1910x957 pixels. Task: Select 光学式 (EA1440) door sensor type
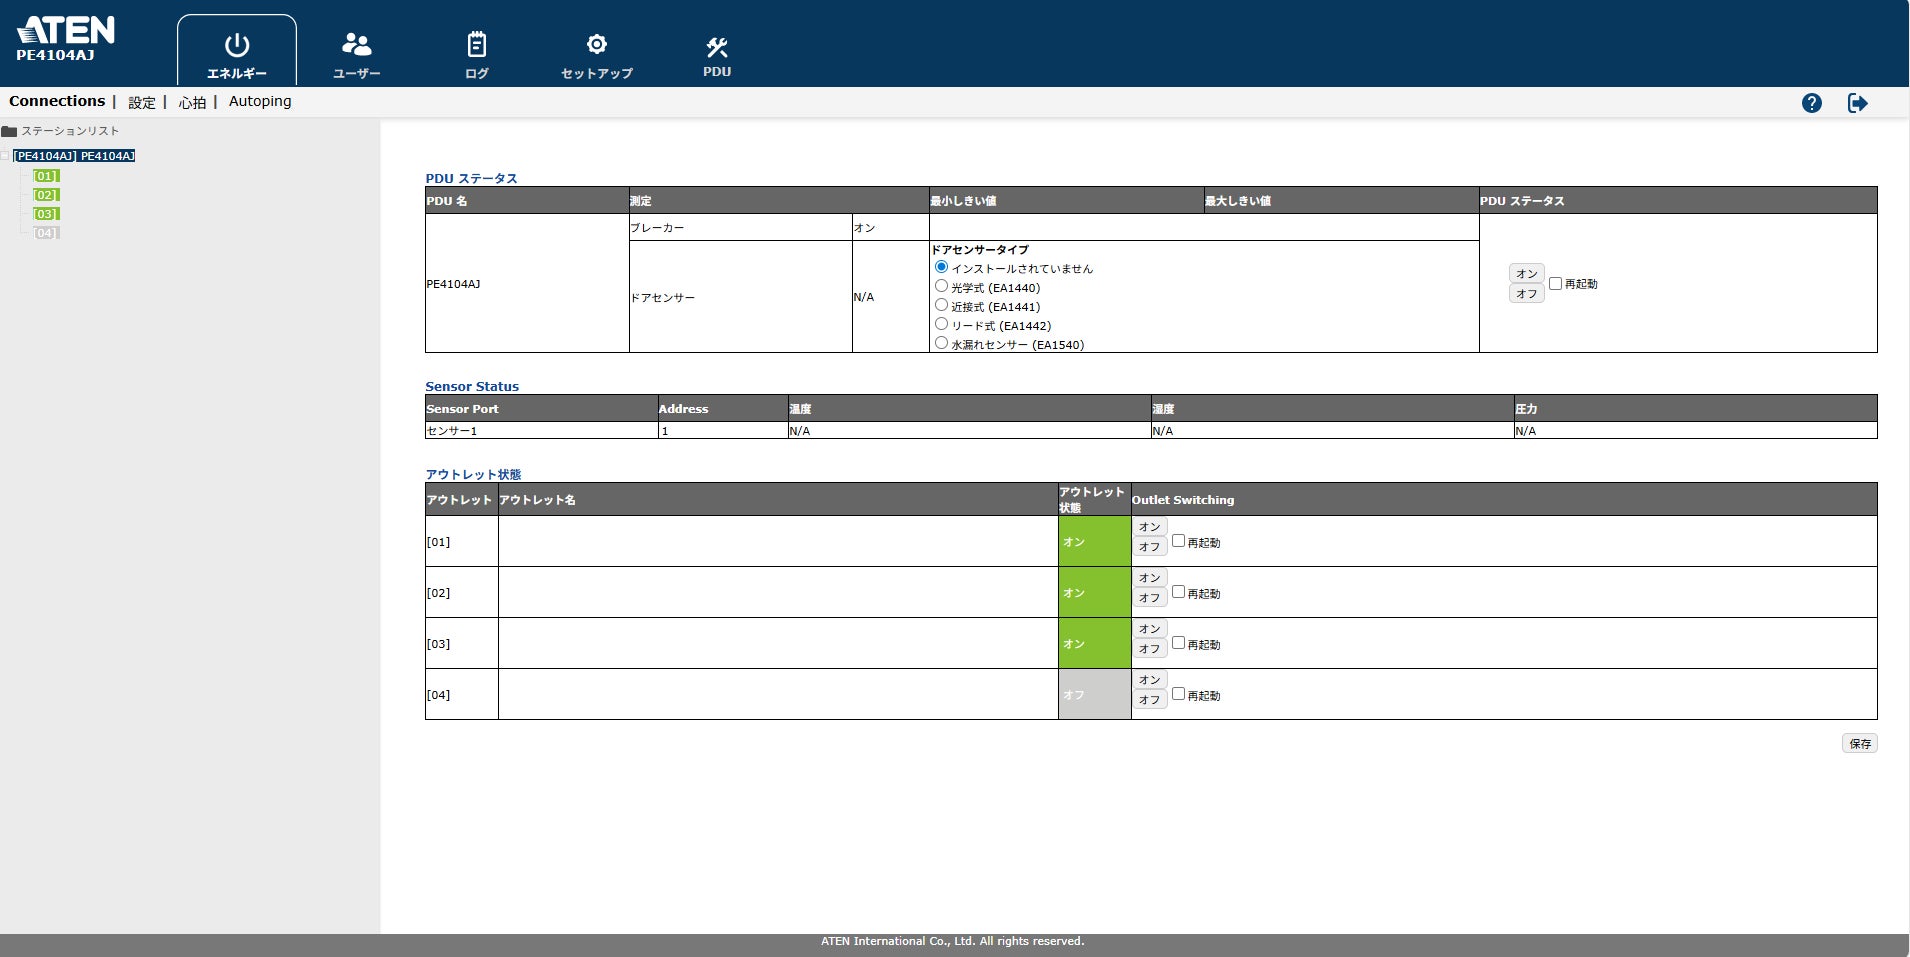941,286
